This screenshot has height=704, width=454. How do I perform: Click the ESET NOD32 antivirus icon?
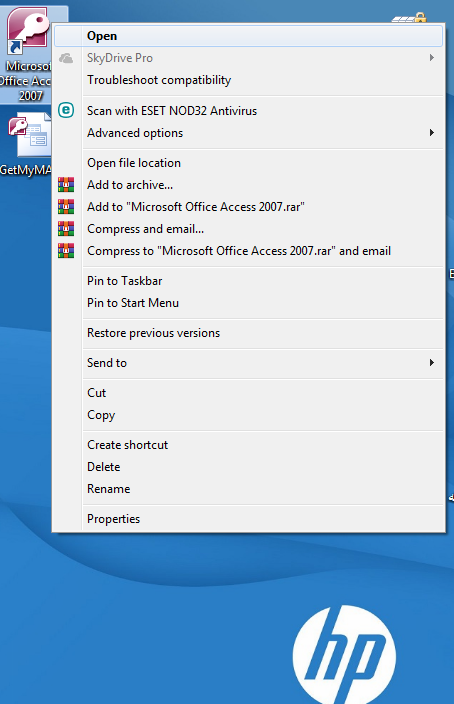click(x=66, y=110)
